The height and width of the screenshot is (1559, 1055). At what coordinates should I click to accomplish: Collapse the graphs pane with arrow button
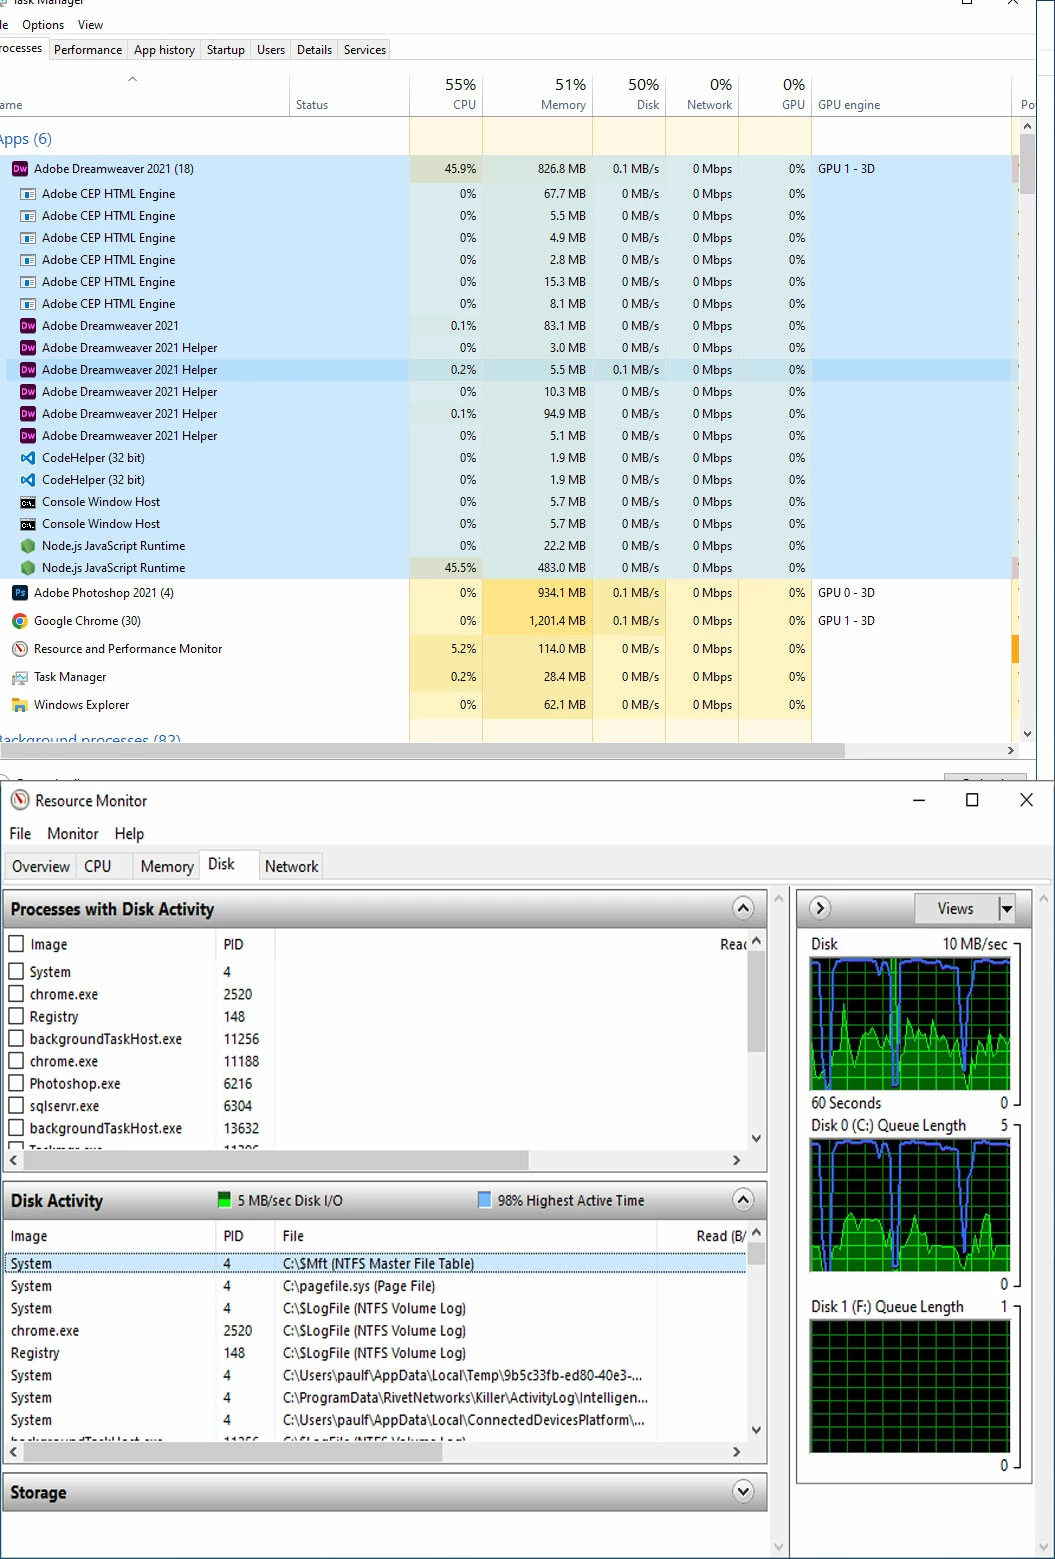point(820,908)
